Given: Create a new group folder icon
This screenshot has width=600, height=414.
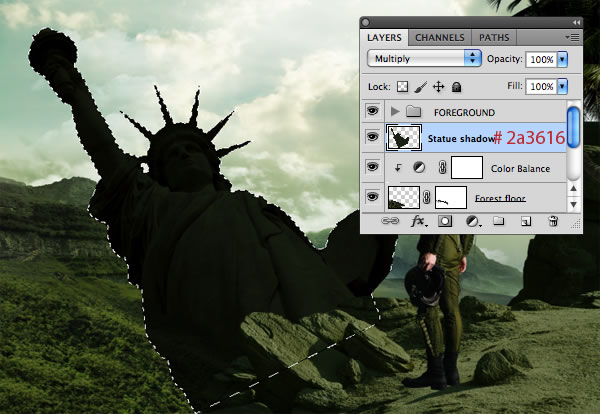Looking at the screenshot, I should tap(498, 221).
